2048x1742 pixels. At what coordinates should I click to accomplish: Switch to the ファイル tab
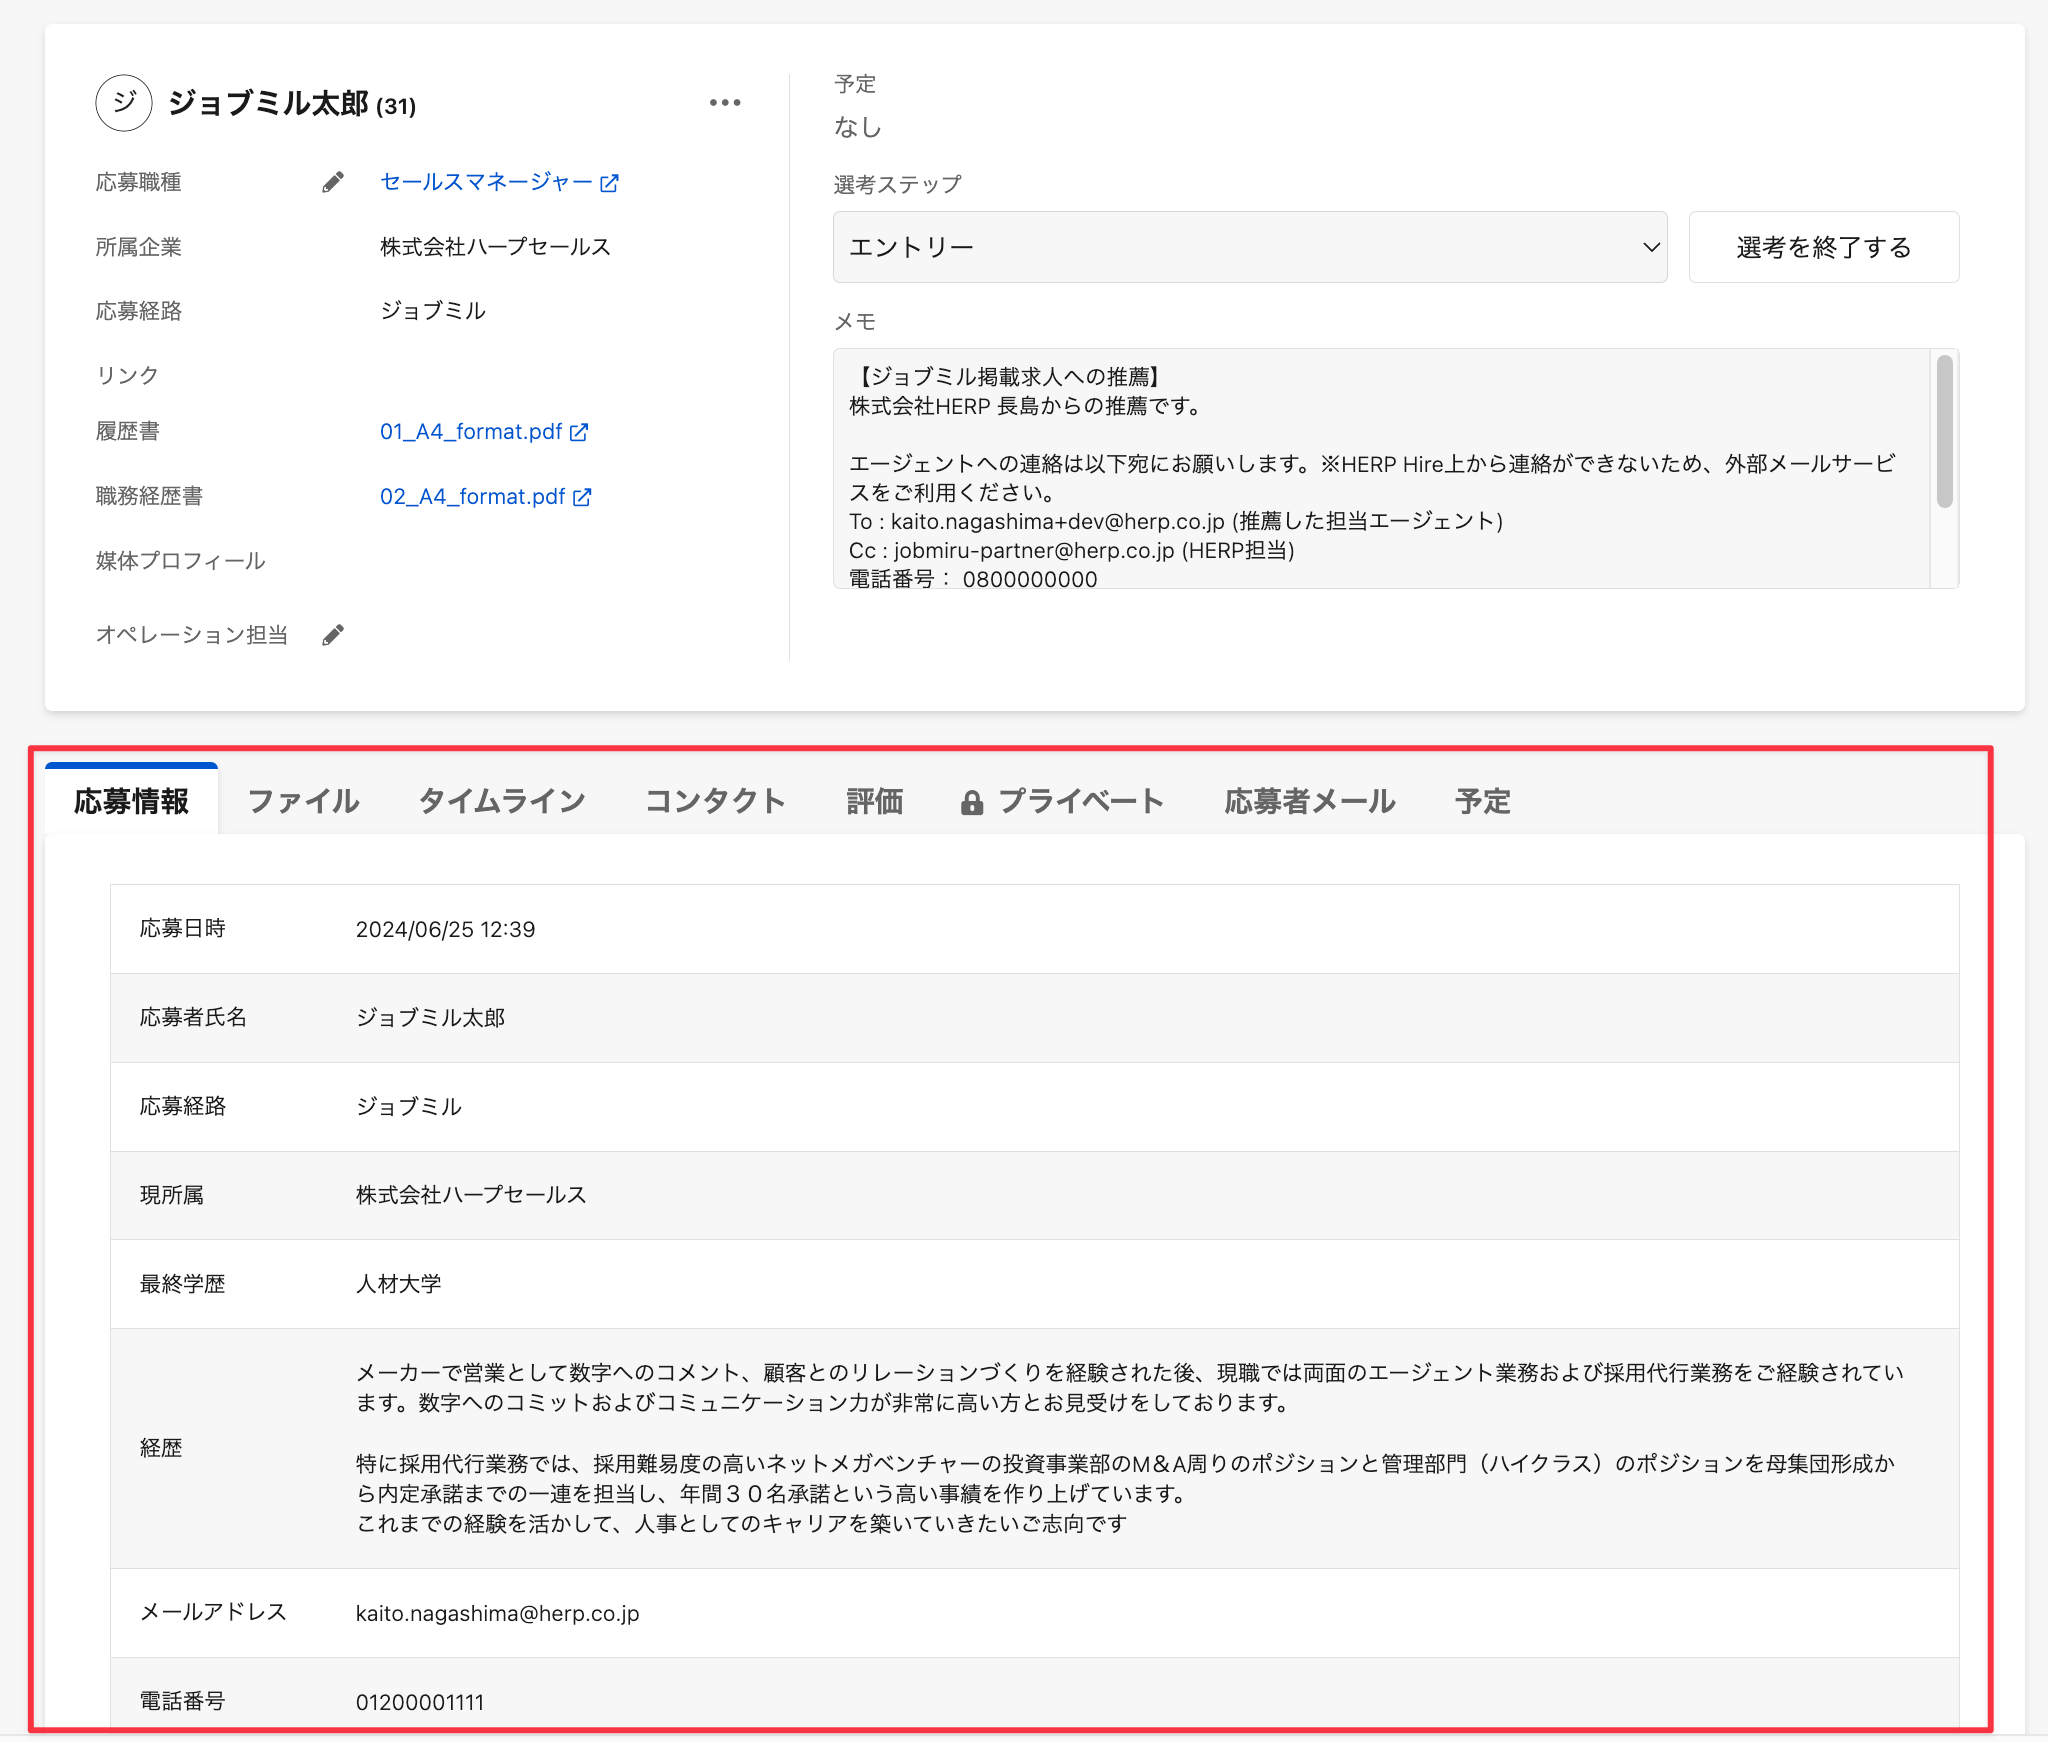[x=303, y=801]
